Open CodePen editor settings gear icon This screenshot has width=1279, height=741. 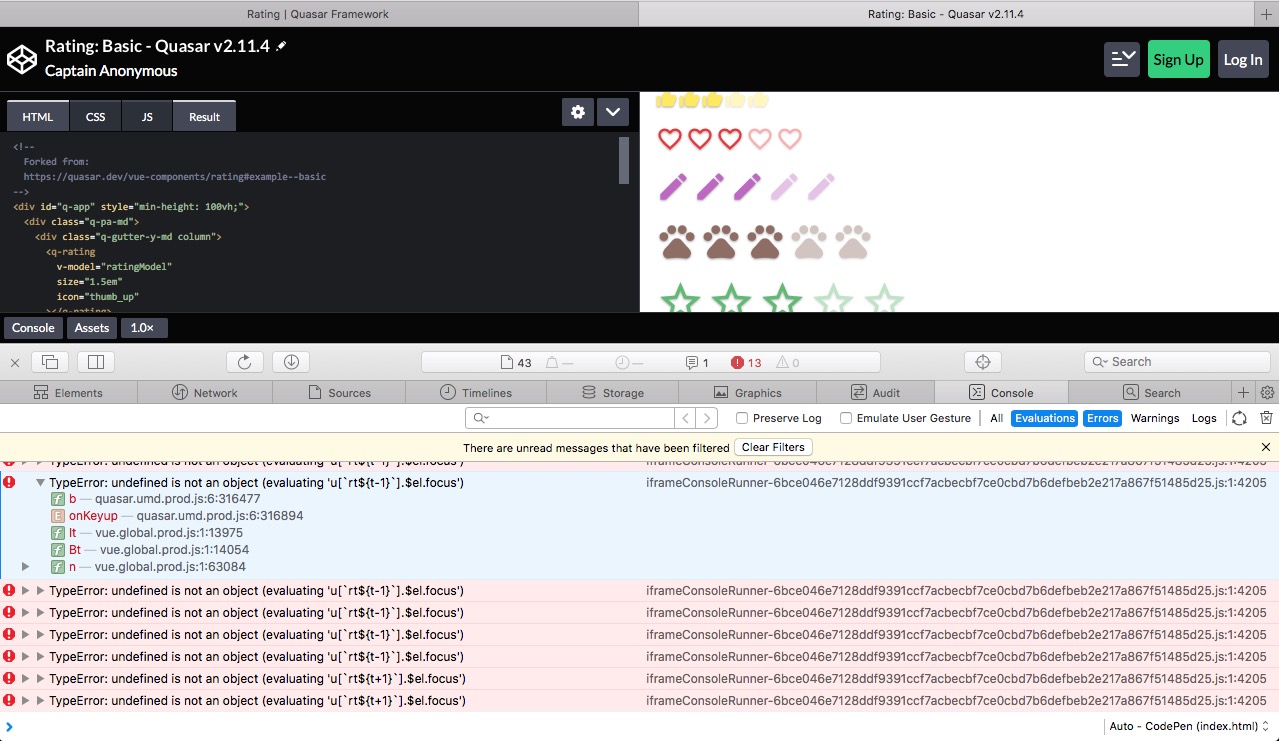[x=578, y=112]
